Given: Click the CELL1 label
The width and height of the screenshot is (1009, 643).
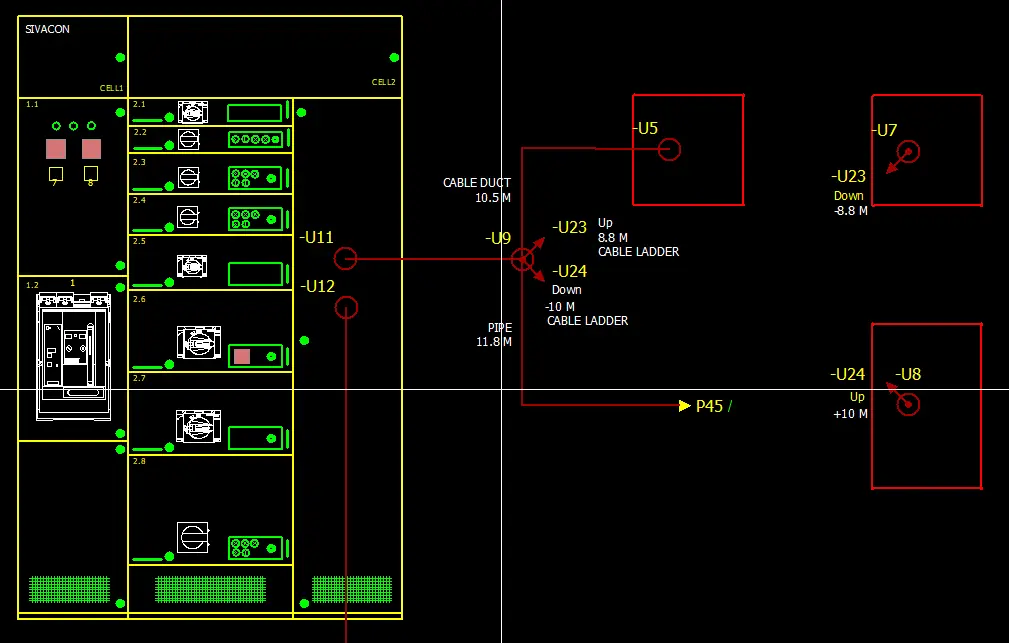Looking at the screenshot, I should [111, 88].
